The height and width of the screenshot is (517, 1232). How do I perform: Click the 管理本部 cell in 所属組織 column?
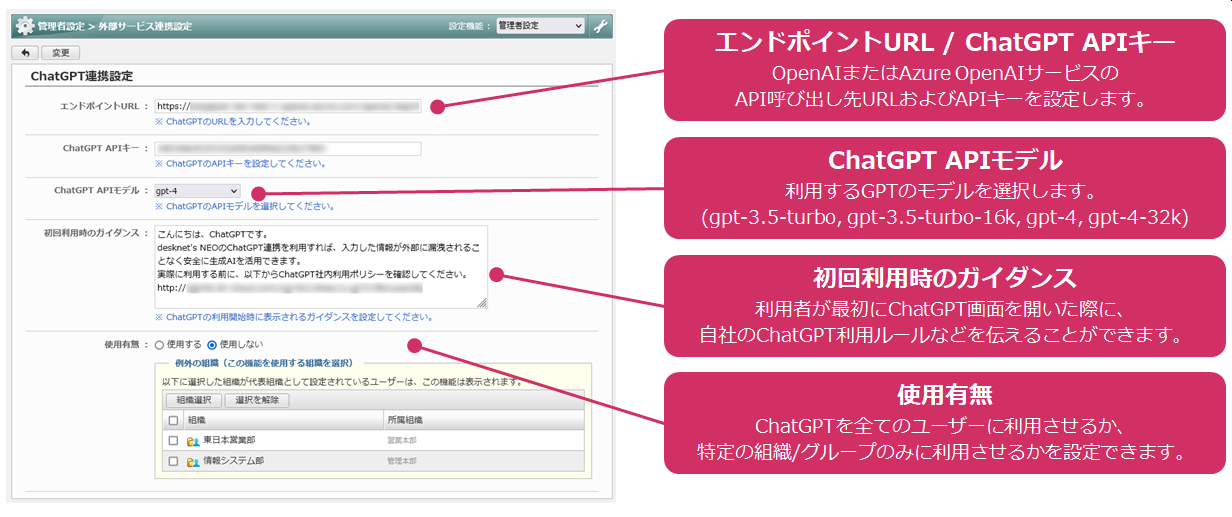point(400,461)
